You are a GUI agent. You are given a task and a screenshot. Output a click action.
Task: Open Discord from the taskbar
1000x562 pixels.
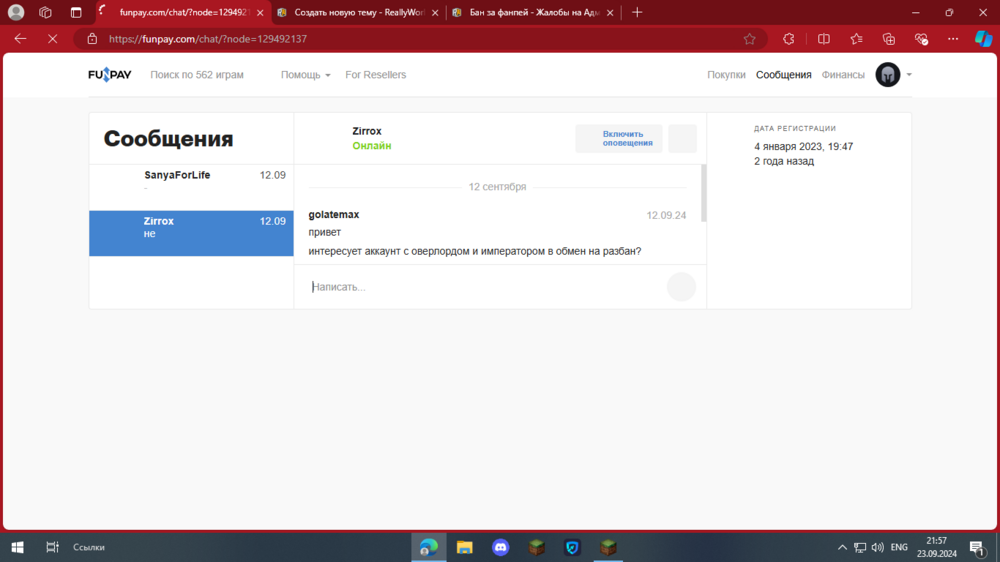[501, 547]
